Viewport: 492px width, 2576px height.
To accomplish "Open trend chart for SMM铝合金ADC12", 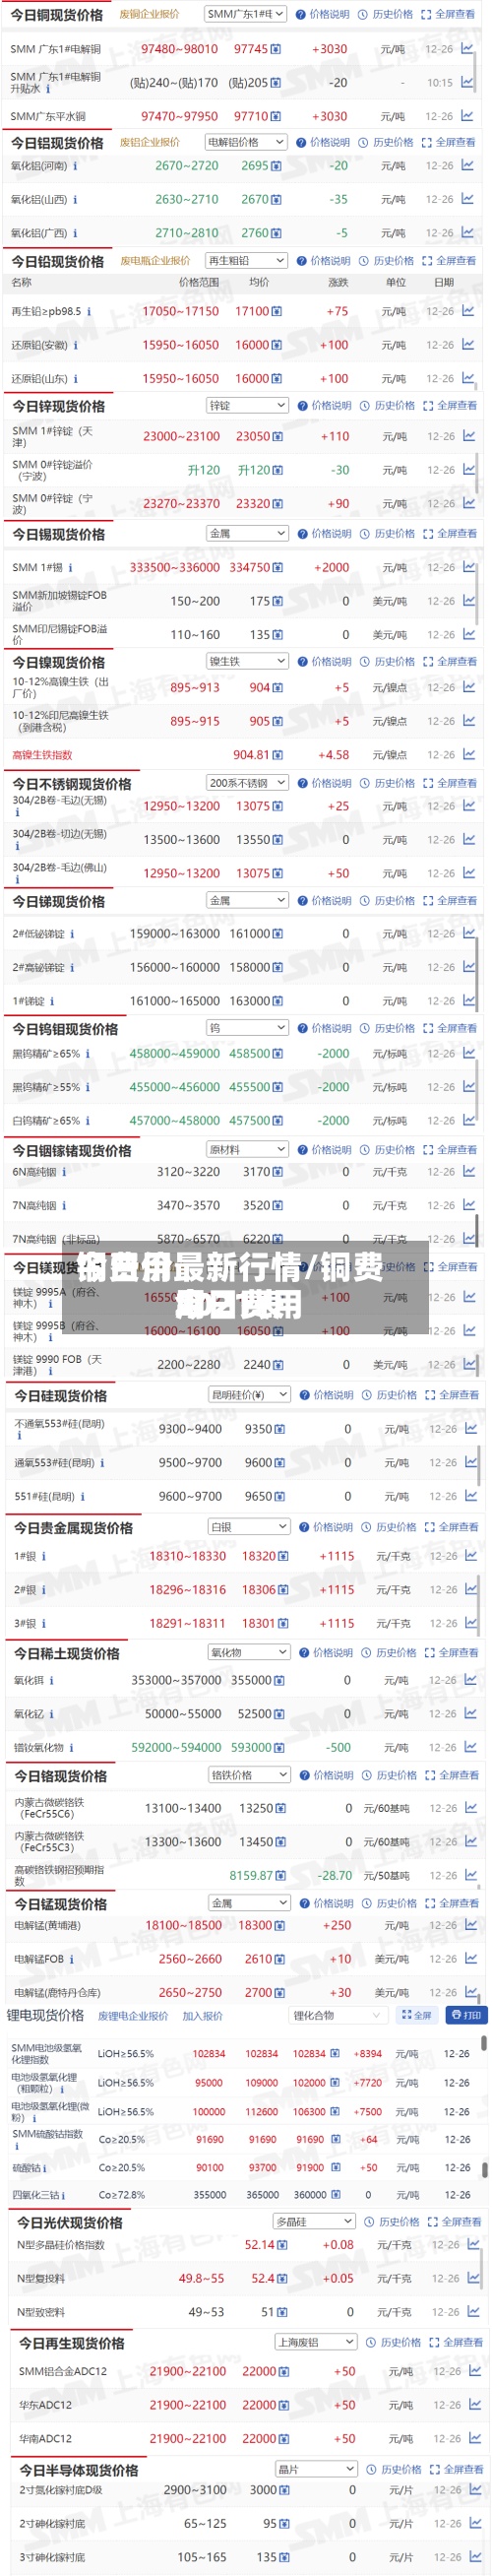I will click(x=474, y=2371).
